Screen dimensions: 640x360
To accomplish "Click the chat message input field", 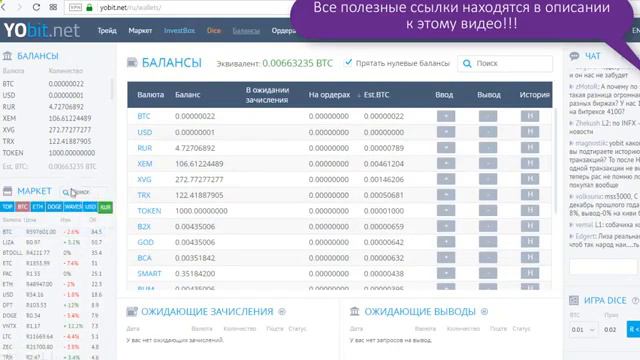I will (603, 266).
